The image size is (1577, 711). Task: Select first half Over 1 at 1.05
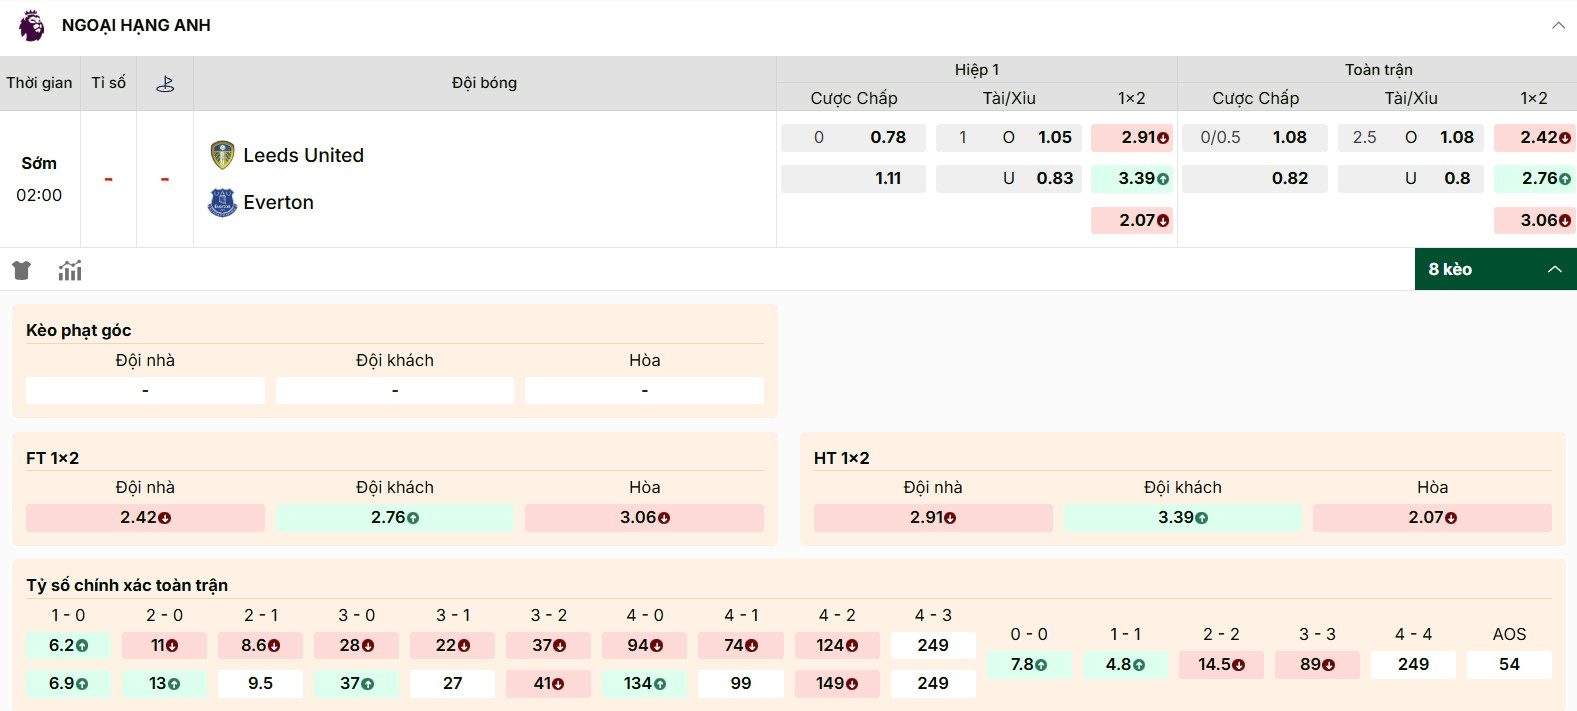point(1008,138)
